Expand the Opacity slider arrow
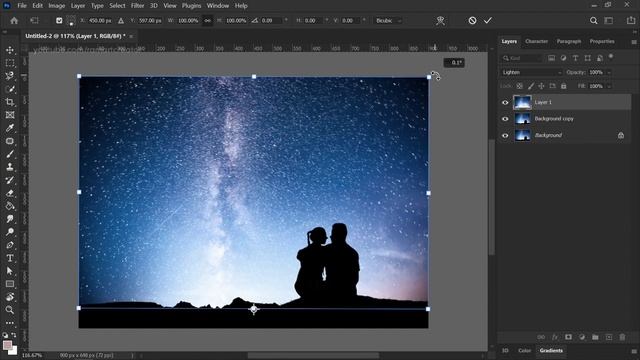 coord(609,72)
